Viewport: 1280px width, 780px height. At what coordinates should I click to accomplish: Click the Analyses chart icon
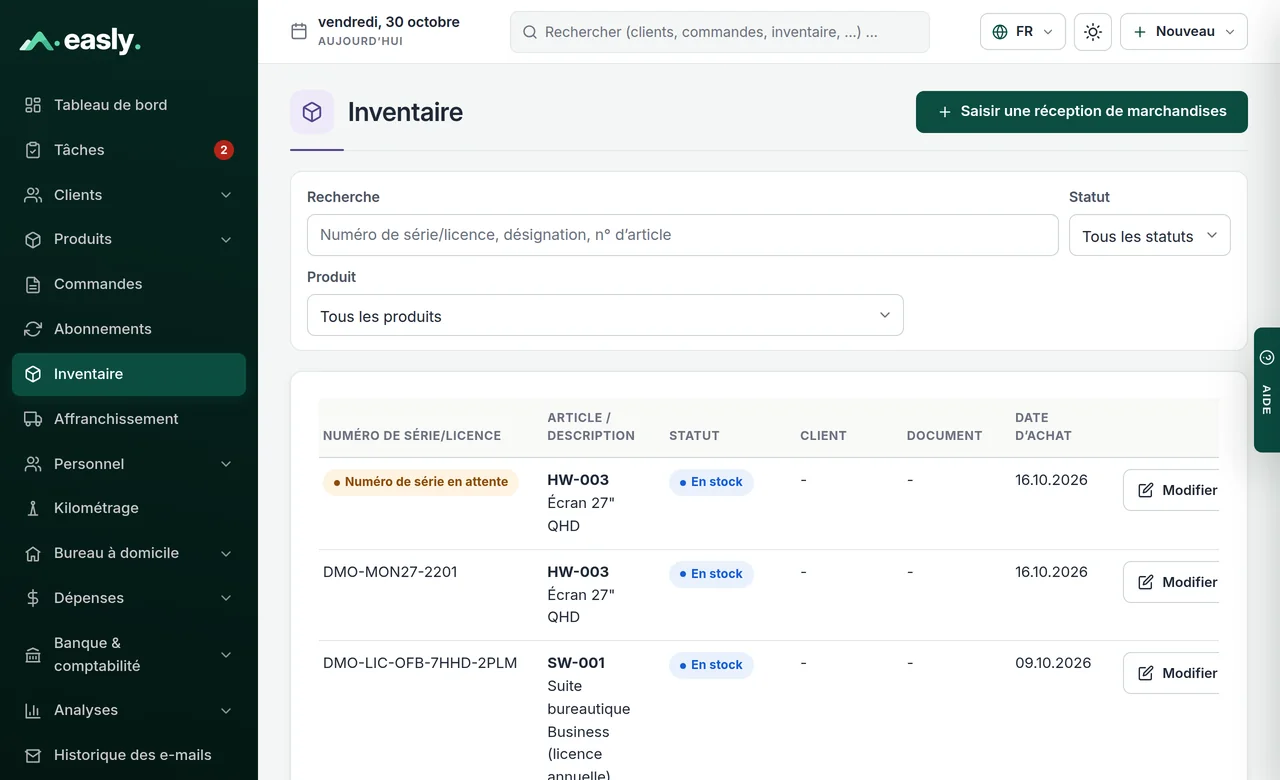33,710
